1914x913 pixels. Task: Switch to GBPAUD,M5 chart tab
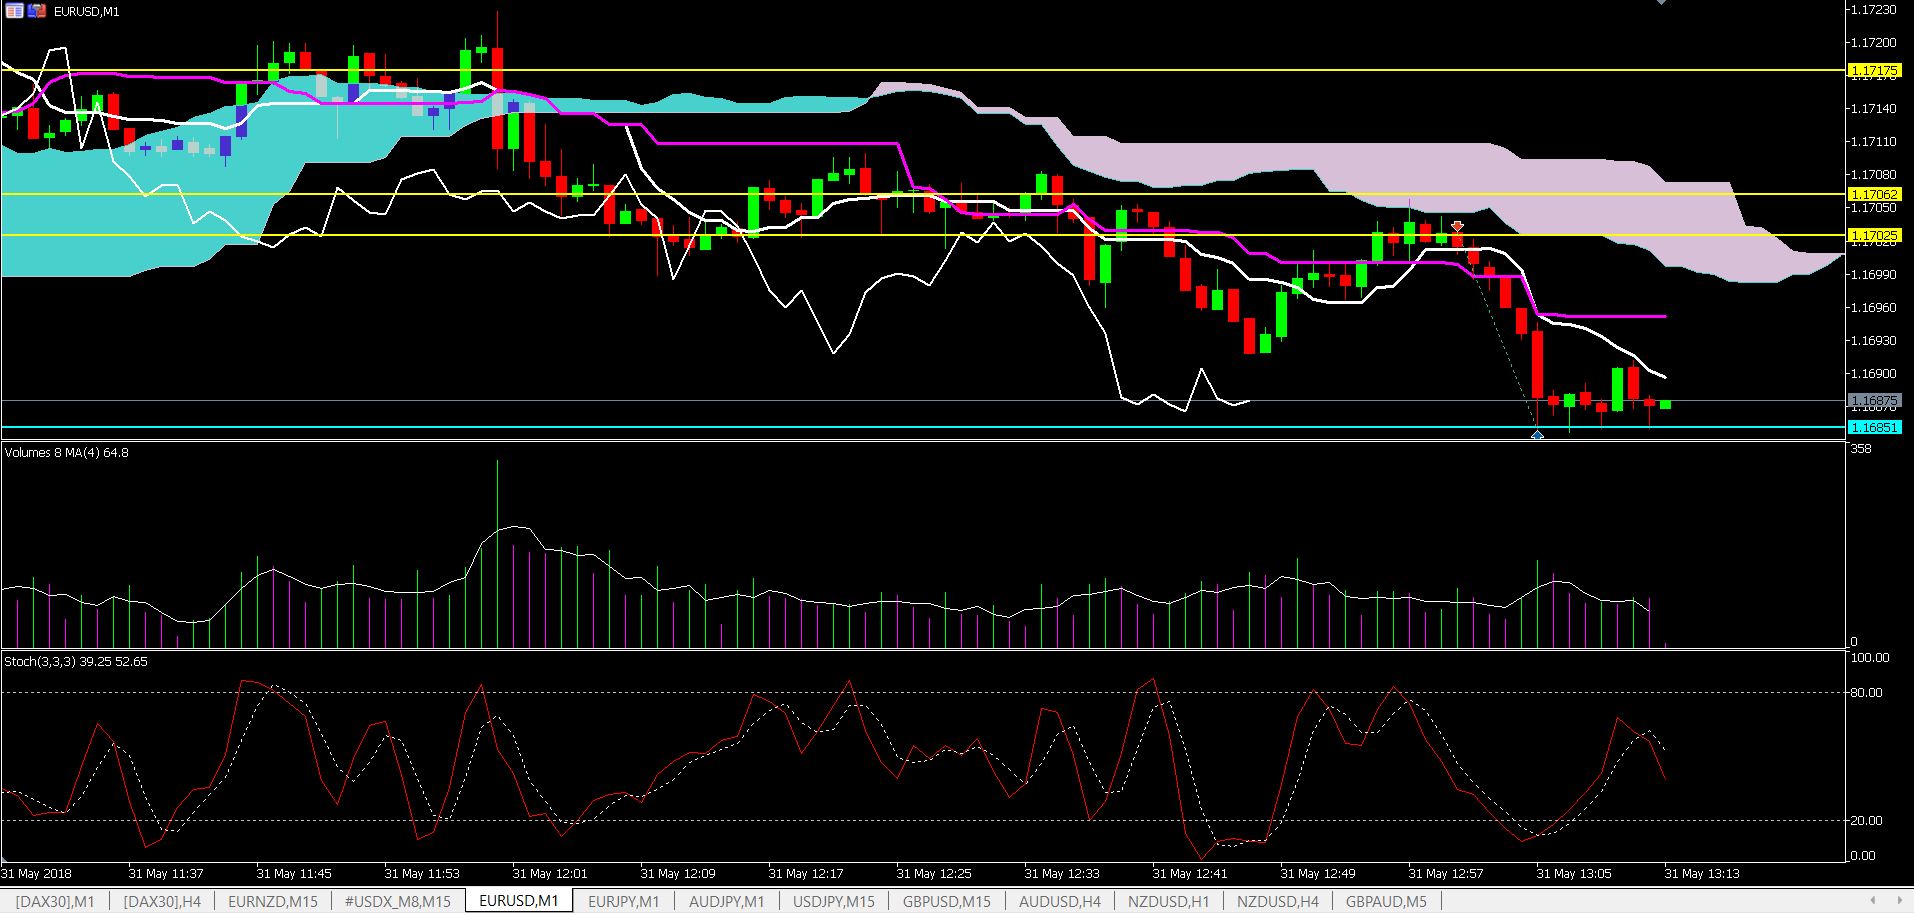click(x=1386, y=901)
